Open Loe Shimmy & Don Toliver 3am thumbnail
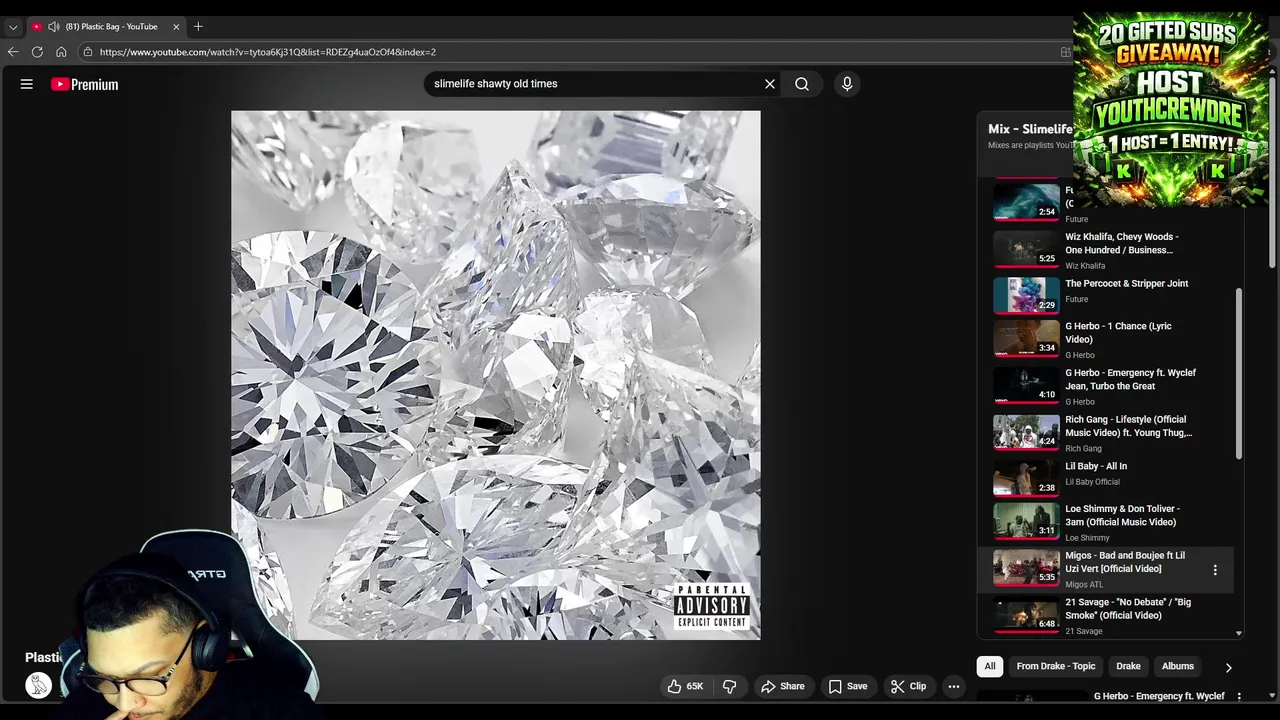 [x=1026, y=521]
